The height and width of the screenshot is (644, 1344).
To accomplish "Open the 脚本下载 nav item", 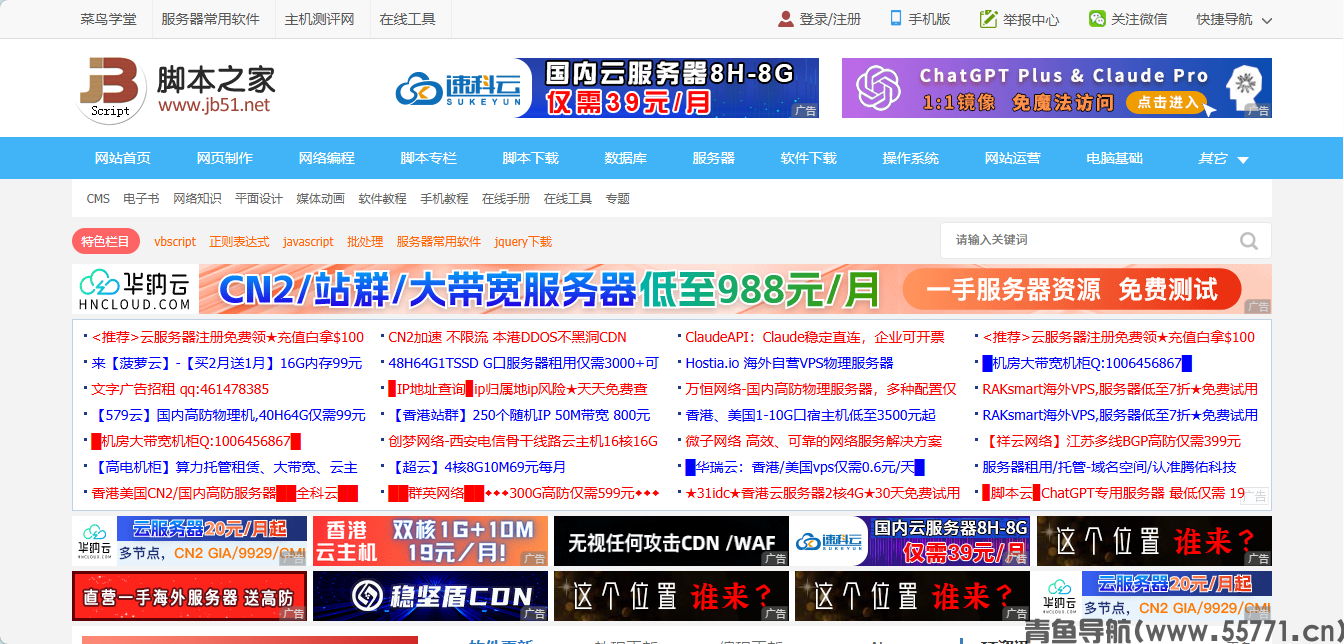I will pyautogui.click(x=531, y=158).
